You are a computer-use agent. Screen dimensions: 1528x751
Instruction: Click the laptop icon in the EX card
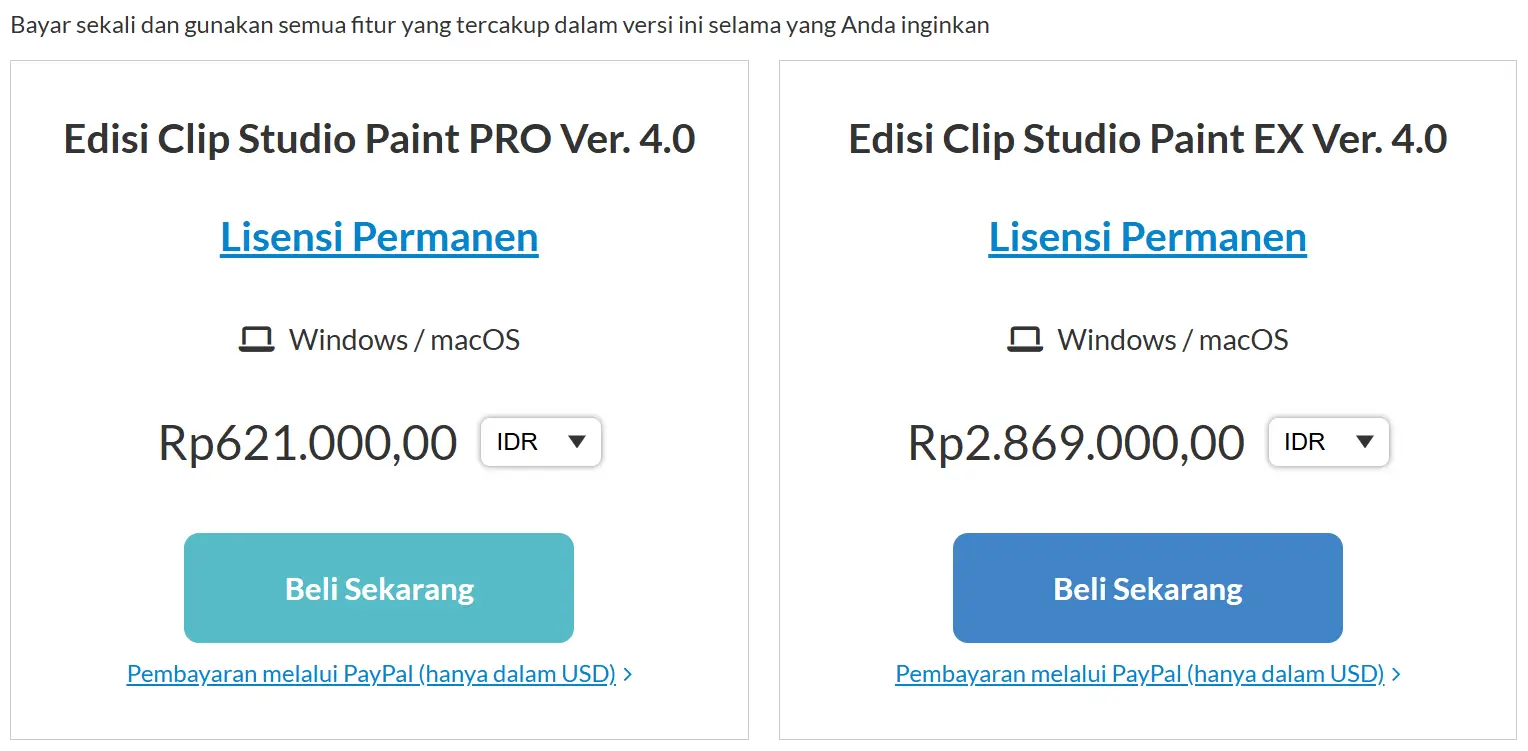1025,340
